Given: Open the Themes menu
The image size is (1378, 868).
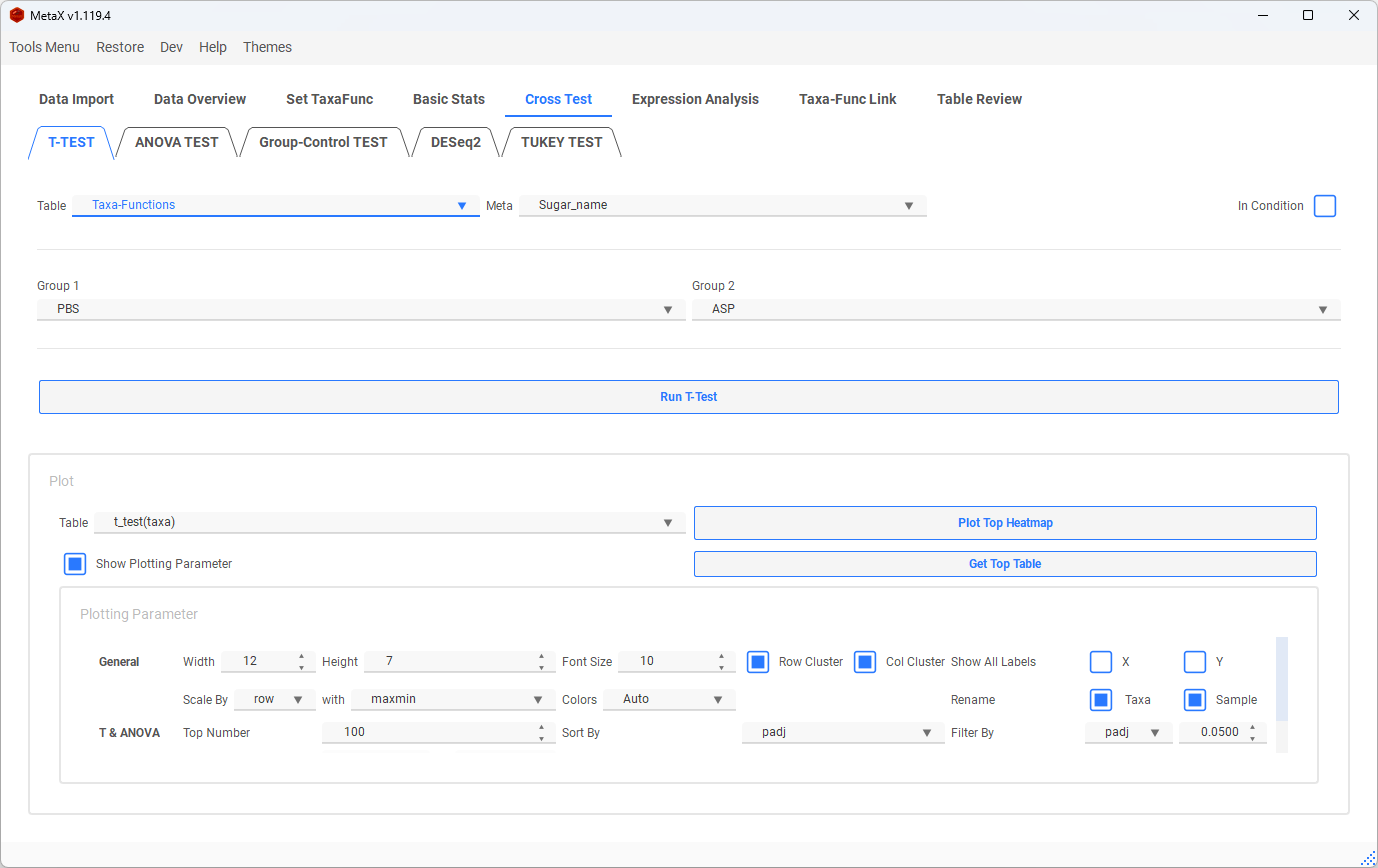Looking at the screenshot, I should (267, 47).
